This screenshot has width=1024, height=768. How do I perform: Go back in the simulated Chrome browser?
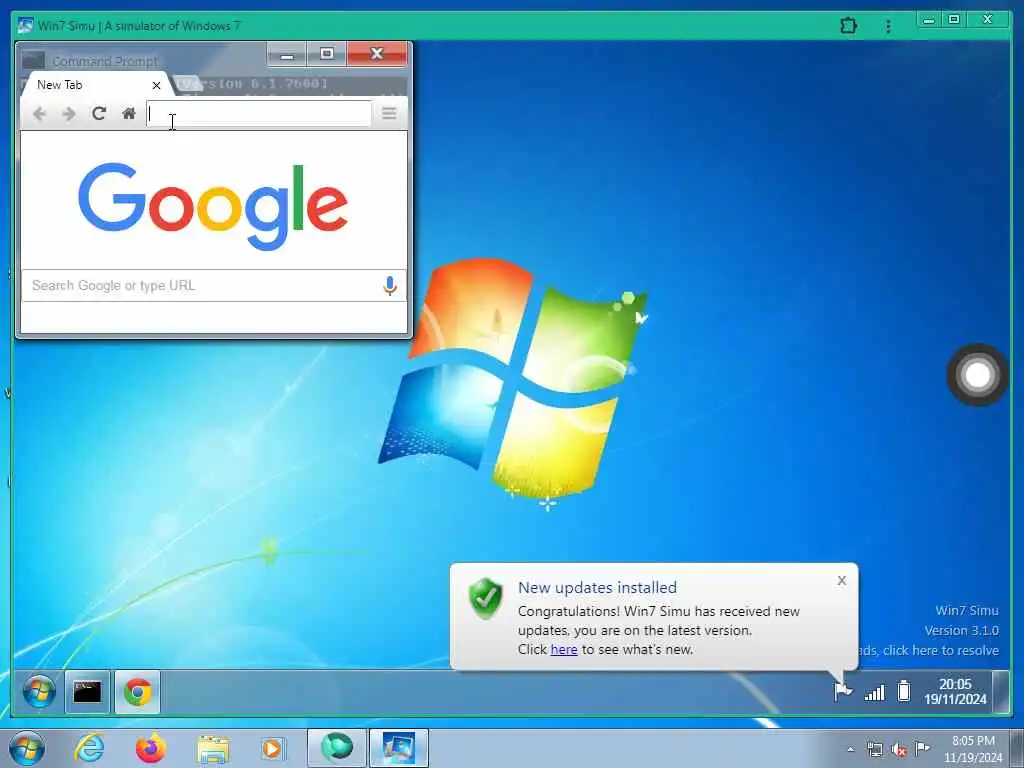(x=39, y=114)
